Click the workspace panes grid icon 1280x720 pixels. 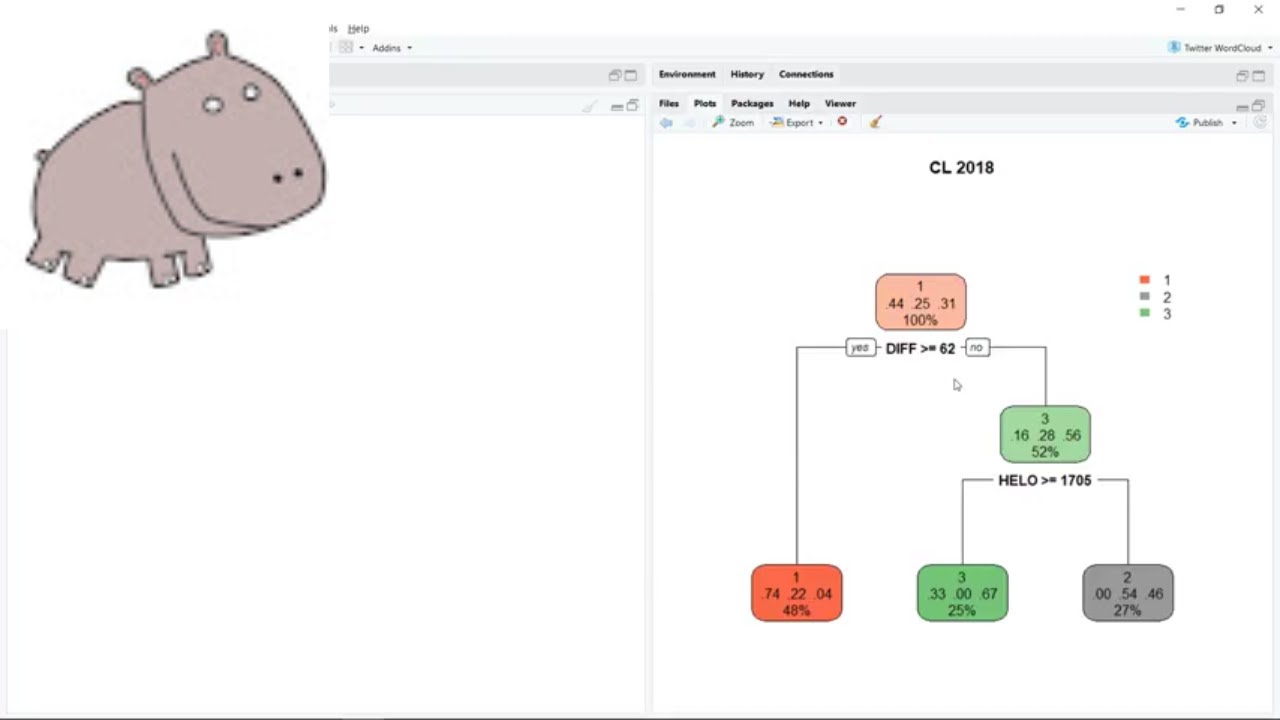(x=345, y=47)
